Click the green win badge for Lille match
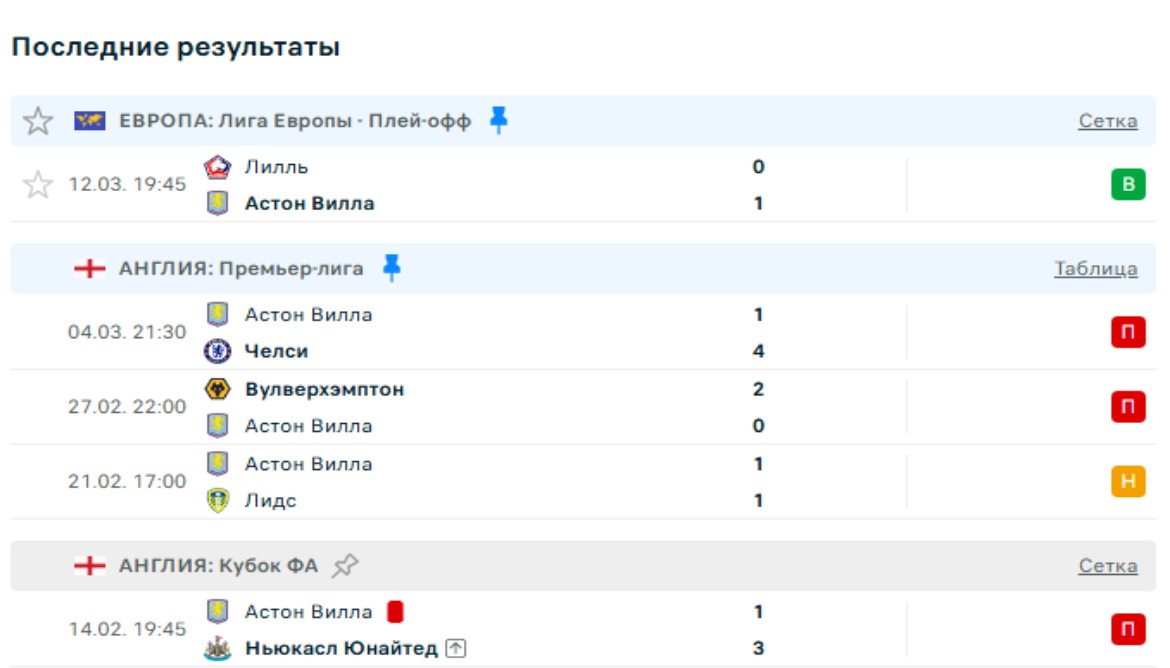 pos(1128,185)
